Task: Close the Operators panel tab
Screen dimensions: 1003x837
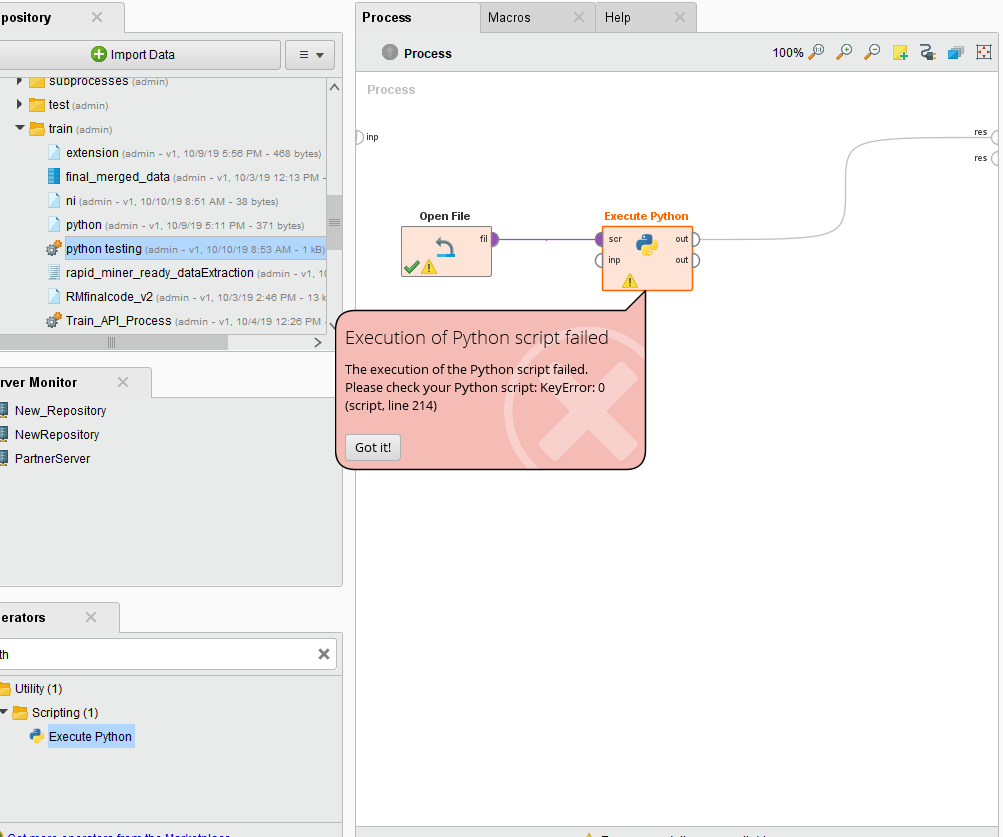Action: [91, 617]
